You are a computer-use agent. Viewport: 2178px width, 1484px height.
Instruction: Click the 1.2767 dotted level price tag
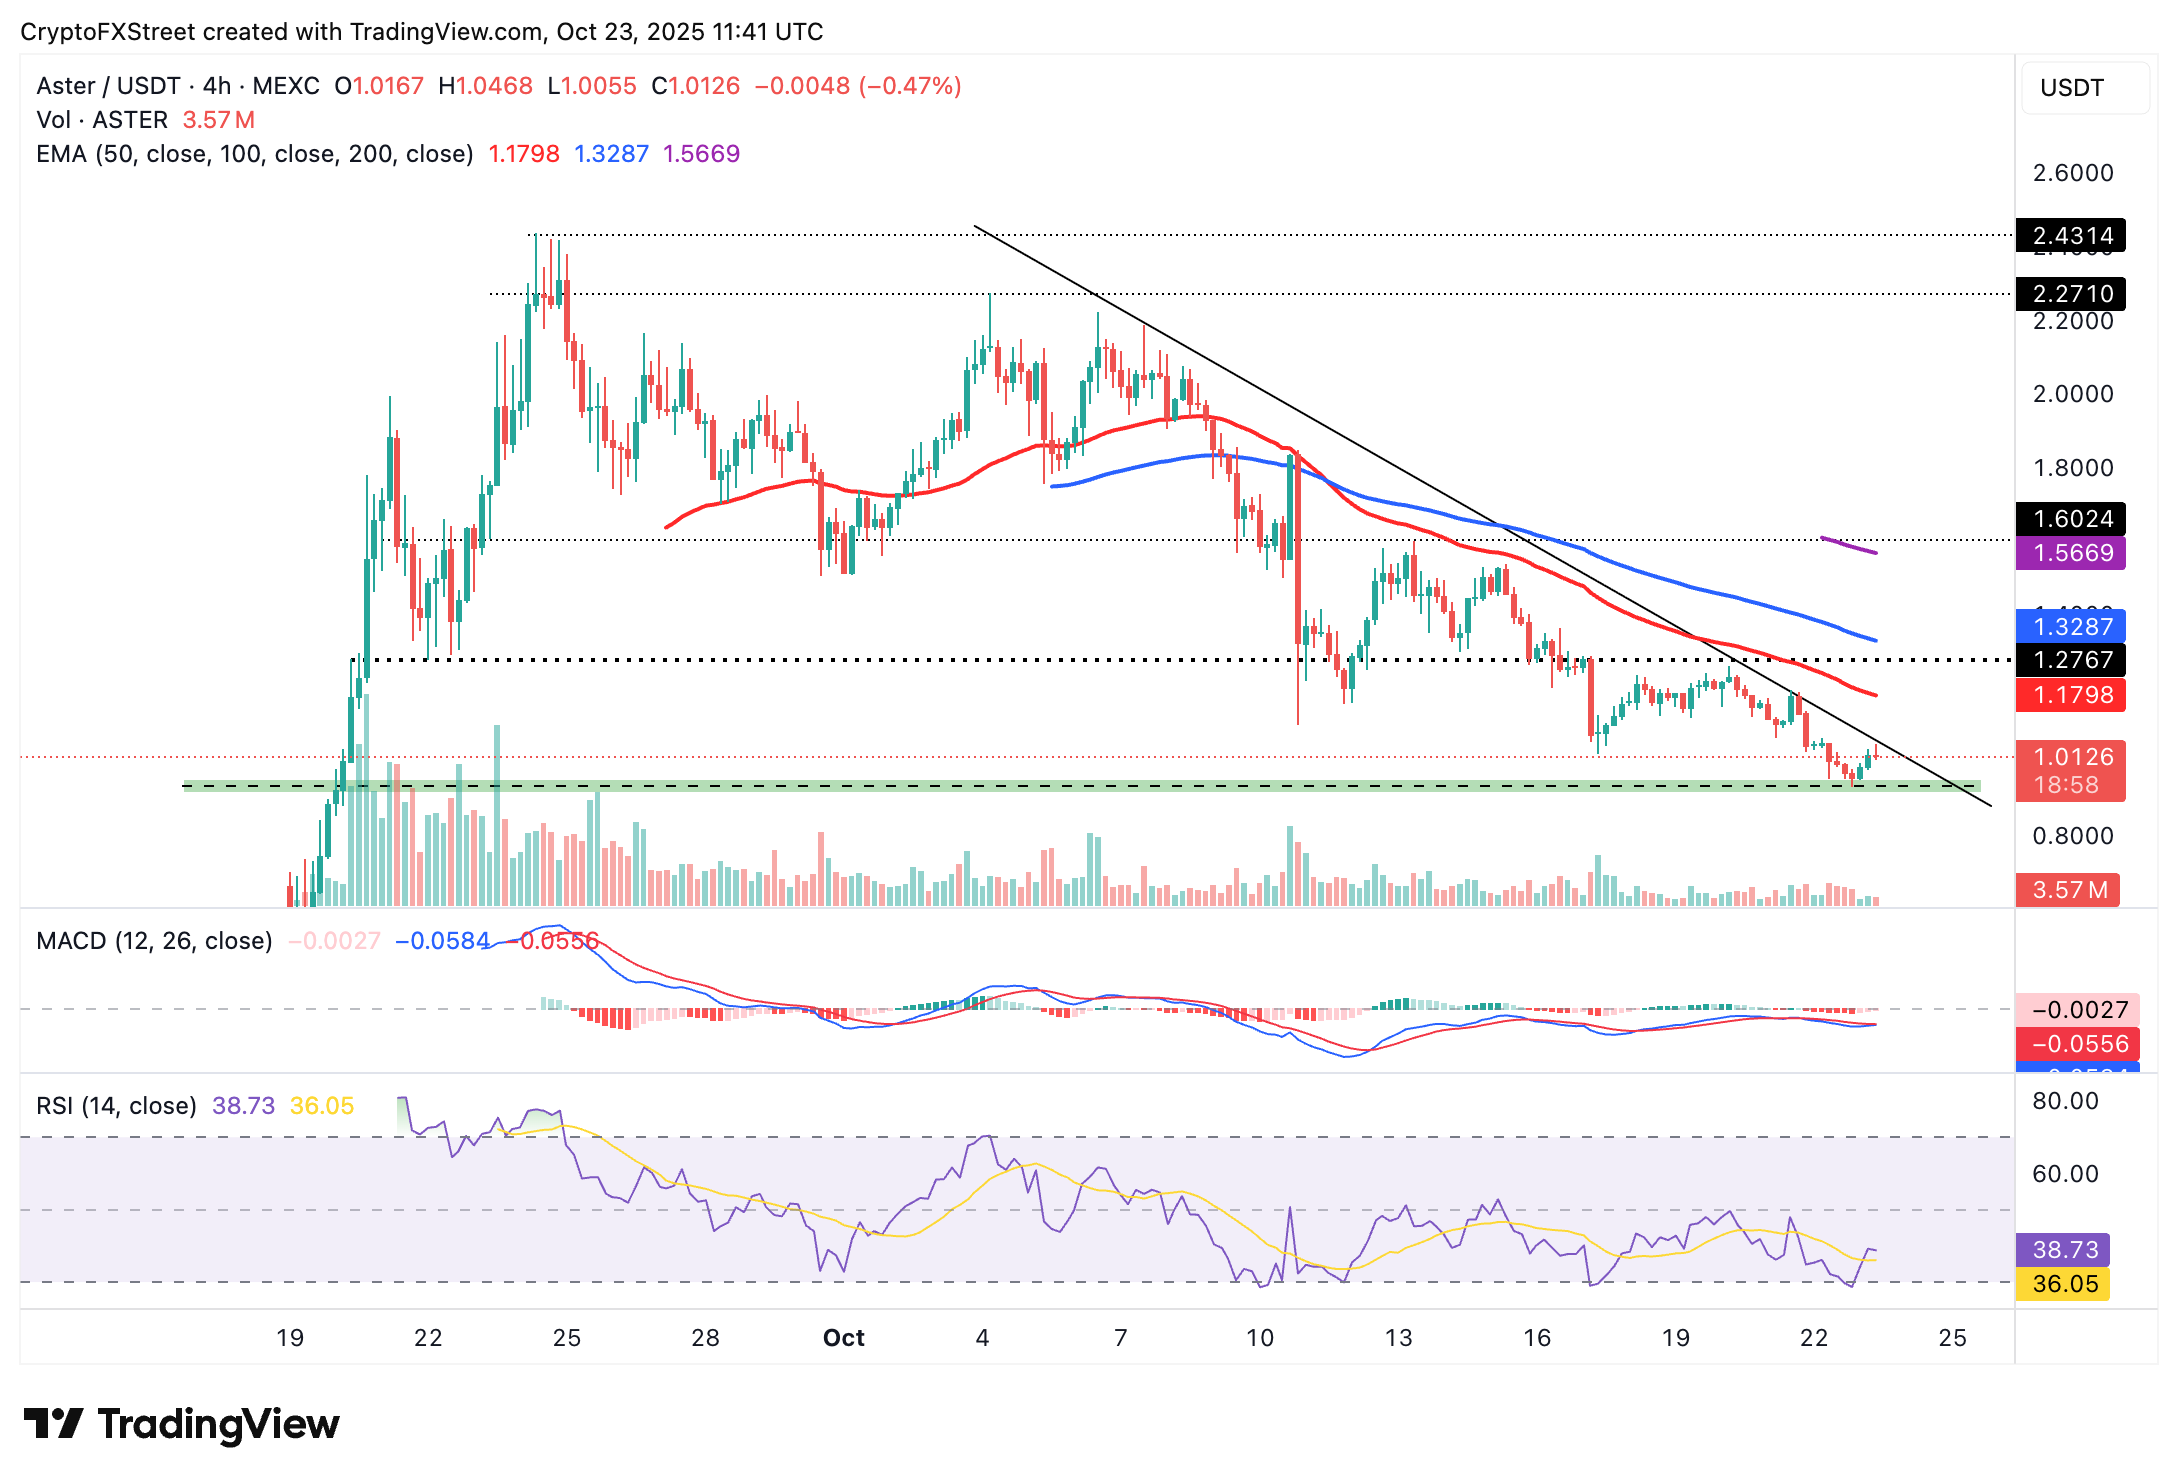(x=2071, y=660)
